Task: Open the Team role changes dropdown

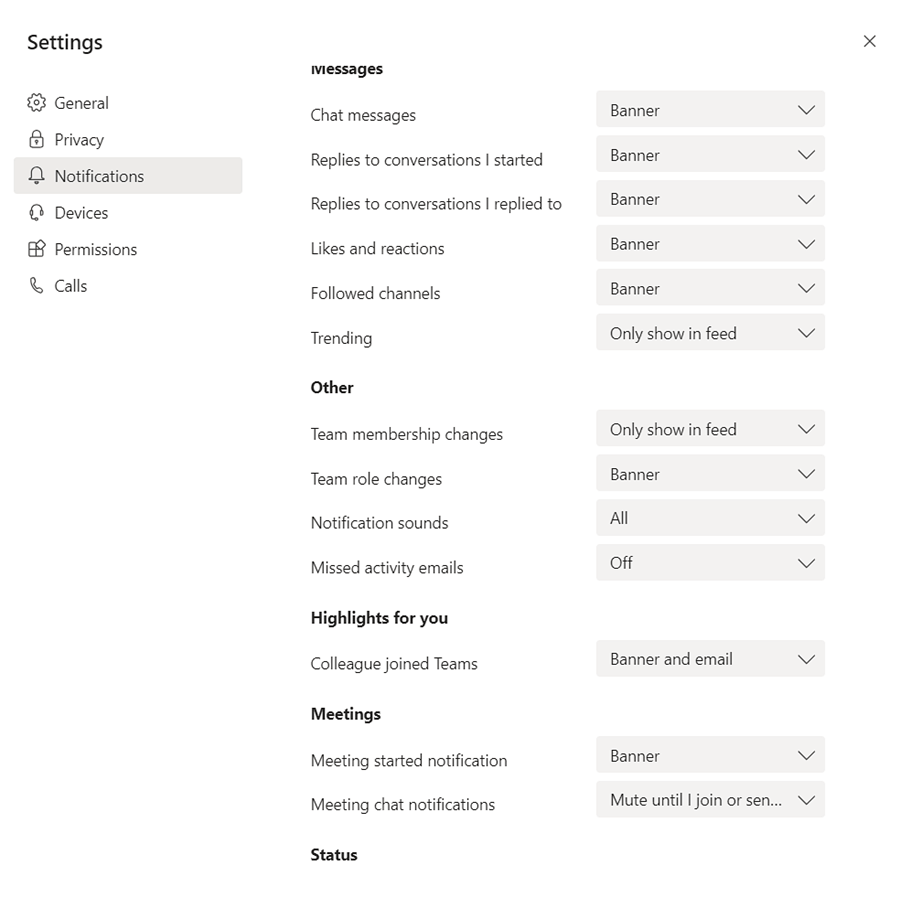Action: pyautogui.click(x=710, y=473)
